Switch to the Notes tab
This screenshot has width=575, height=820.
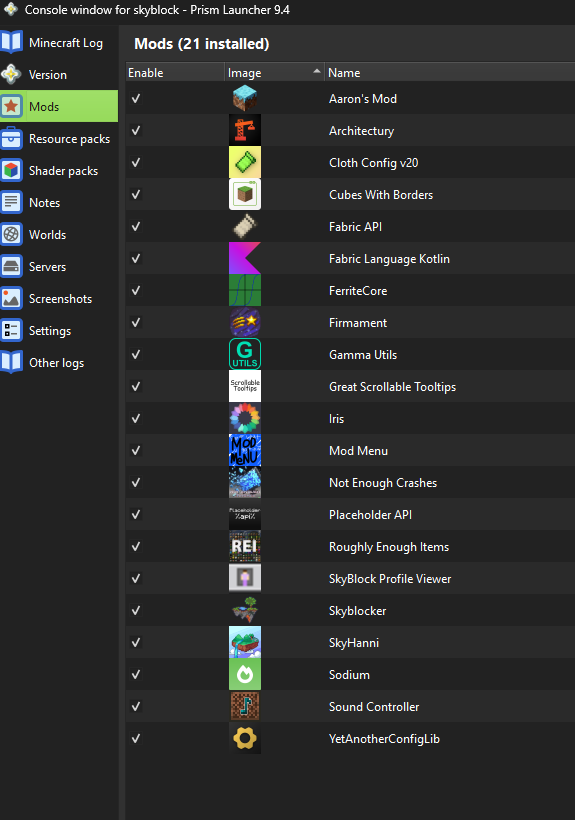coord(59,203)
